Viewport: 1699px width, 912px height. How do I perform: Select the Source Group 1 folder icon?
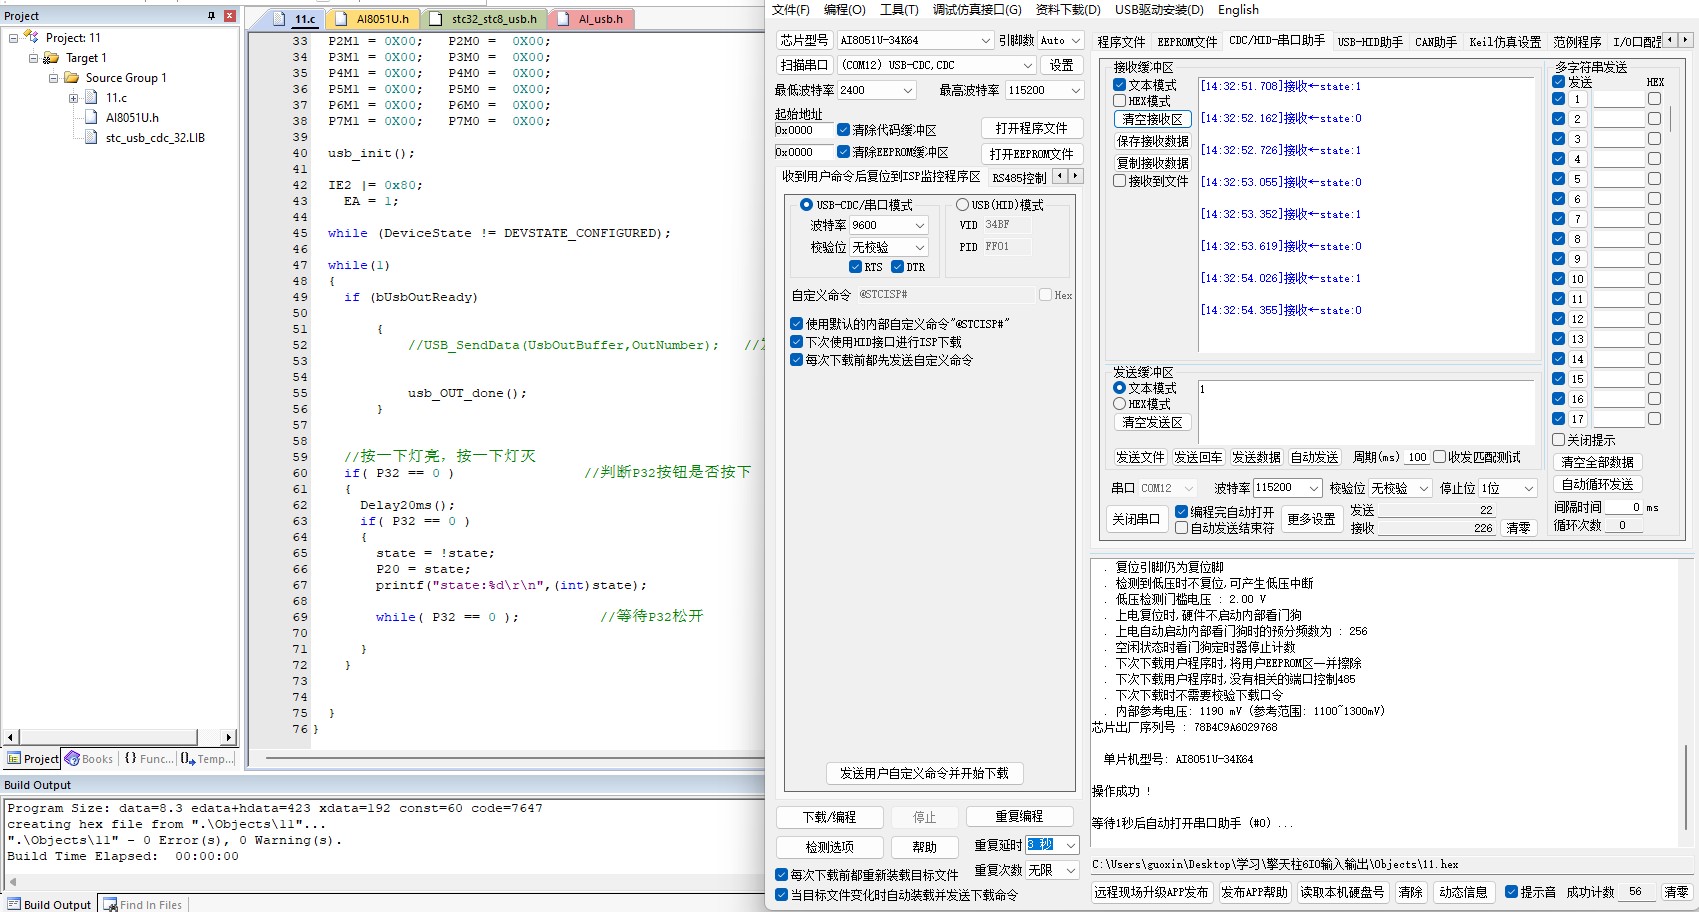pyautogui.click(x=71, y=77)
